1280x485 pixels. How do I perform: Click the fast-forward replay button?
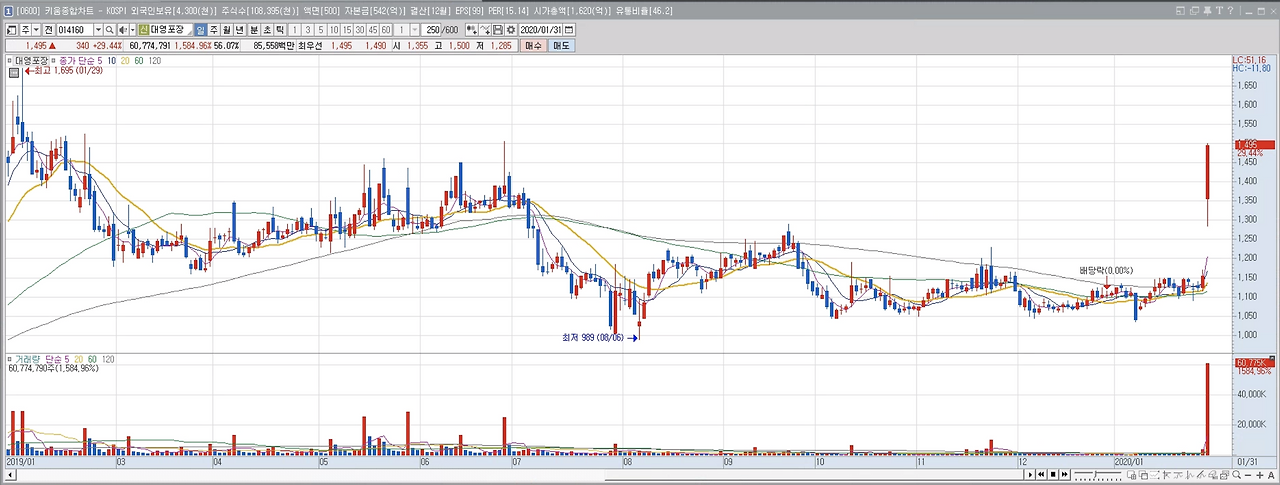tap(1065, 475)
